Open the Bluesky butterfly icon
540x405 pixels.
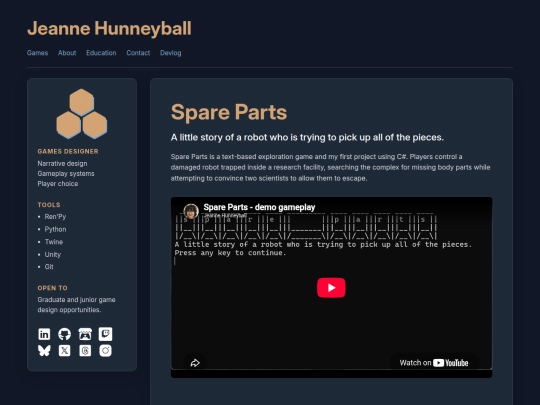click(x=44, y=351)
